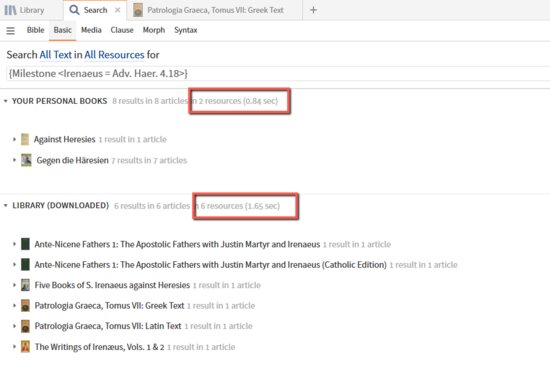Choose Bible search type
The image size is (550, 378).
tap(35, 30)
